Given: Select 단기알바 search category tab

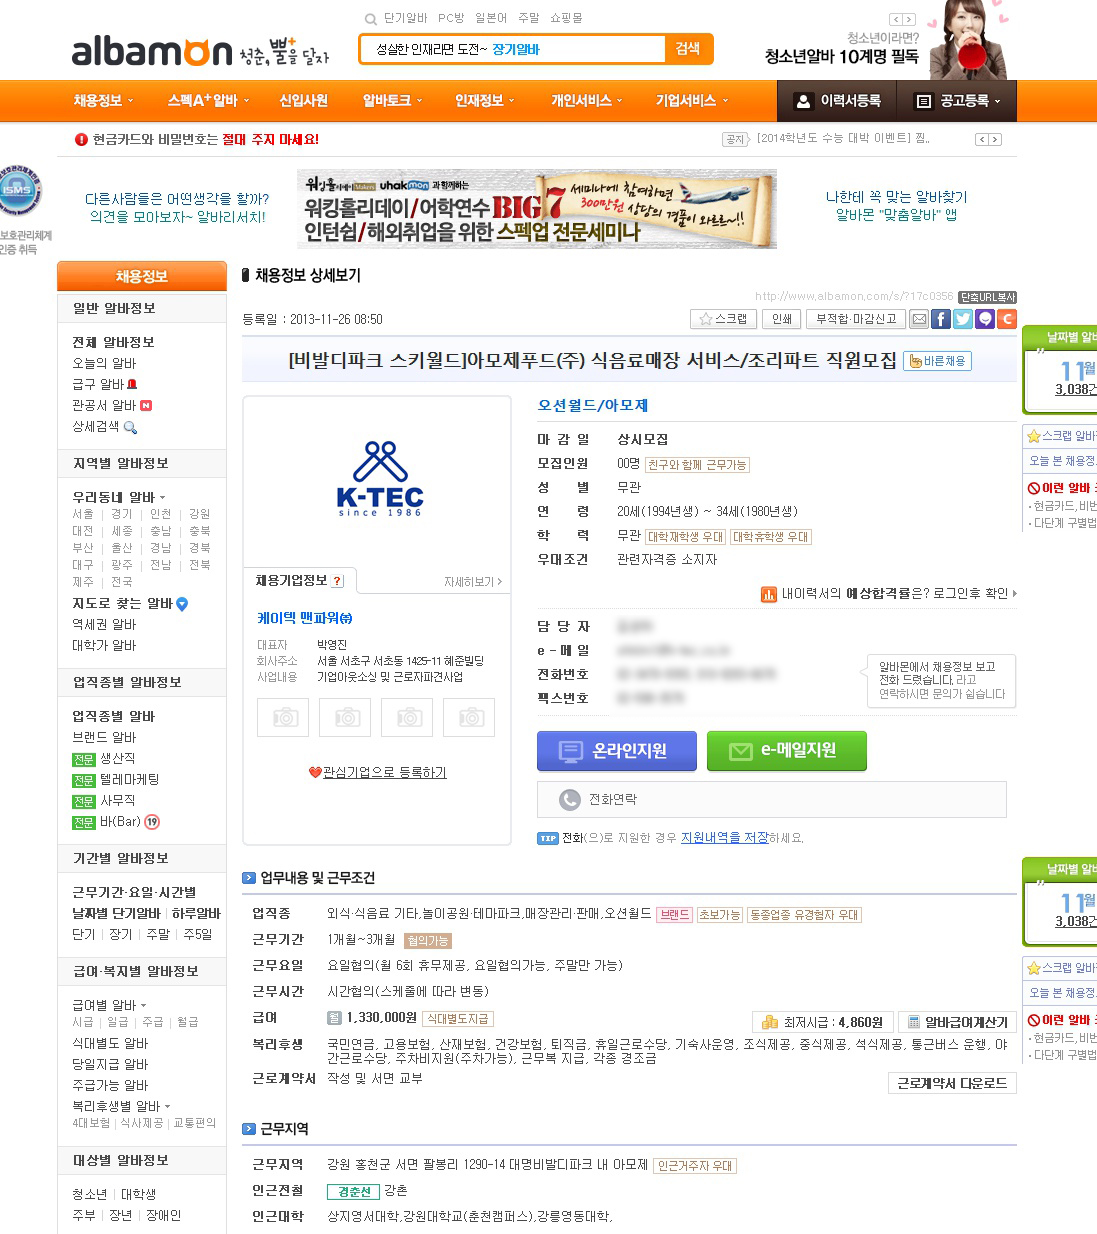Looking at the screenshot, I should tap(406, 18).
